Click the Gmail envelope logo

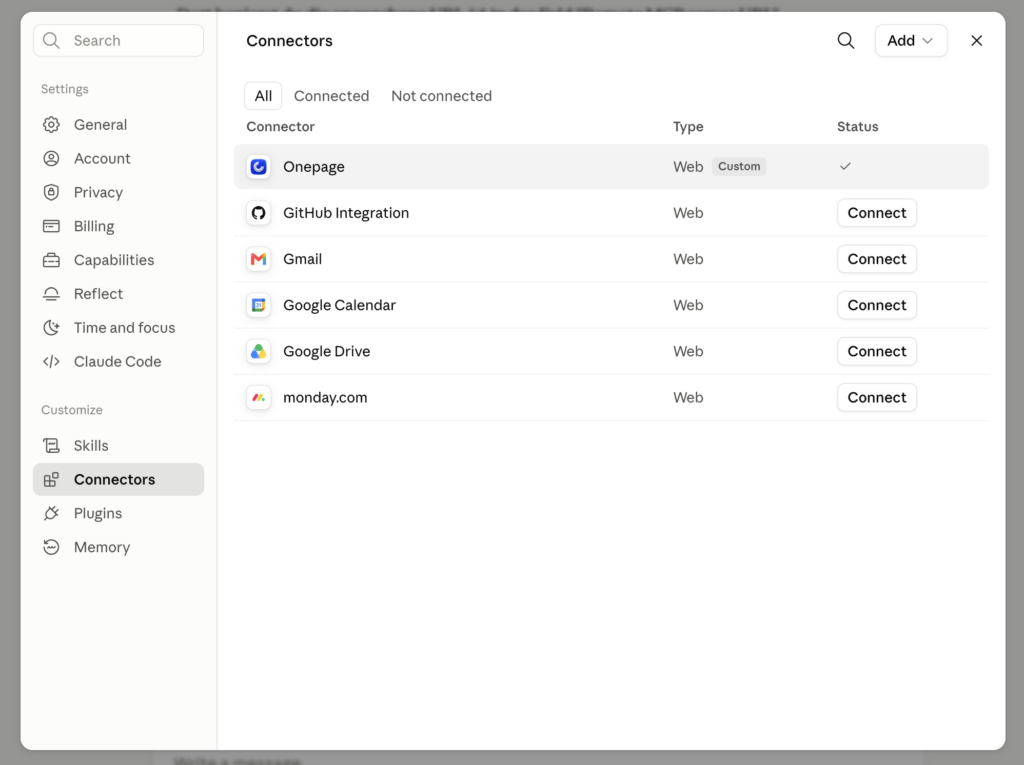coord(259,259)
